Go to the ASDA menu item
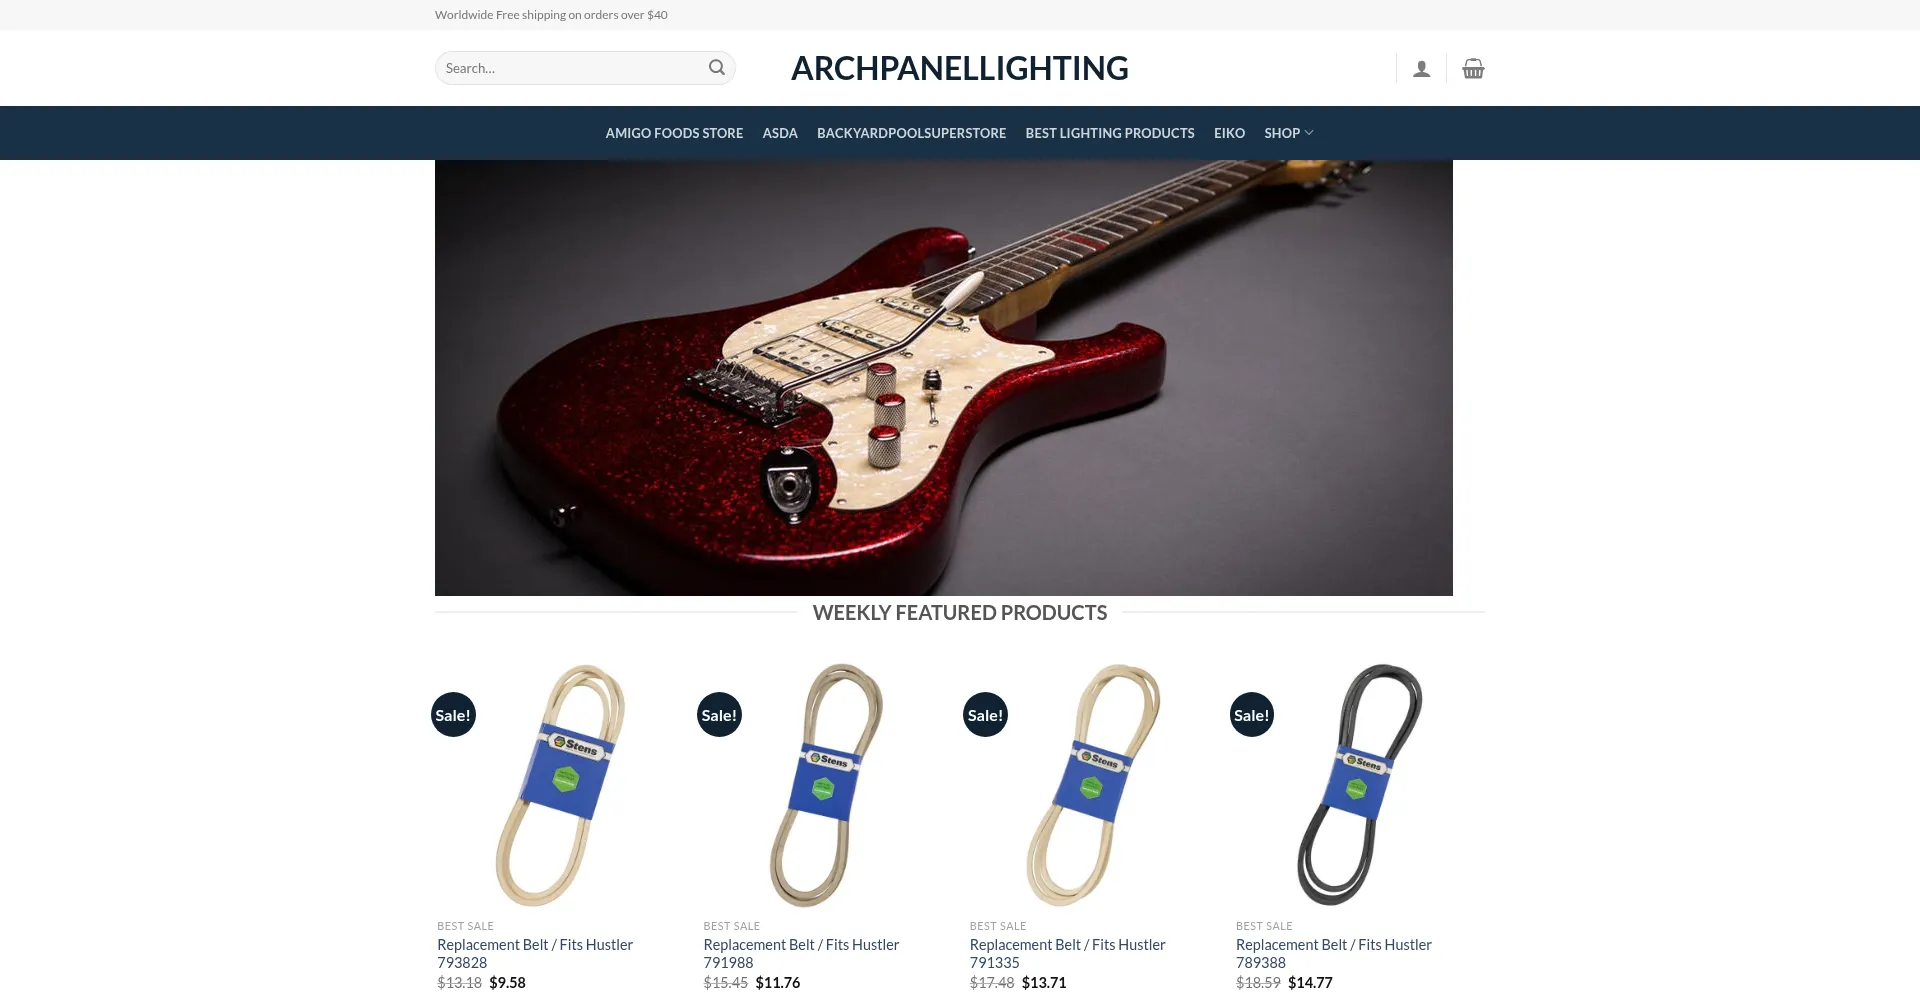This screenshot has height=993, width=1920. click(780, 133)
